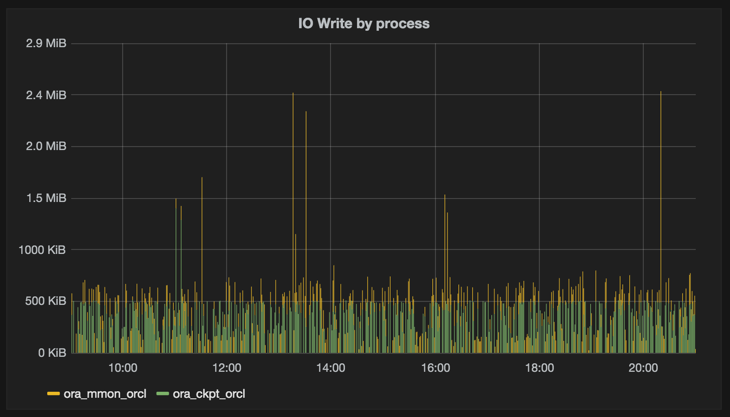
Task: Click the yellow ora_mmon_orcl color swatch
Action: (53, 394)
